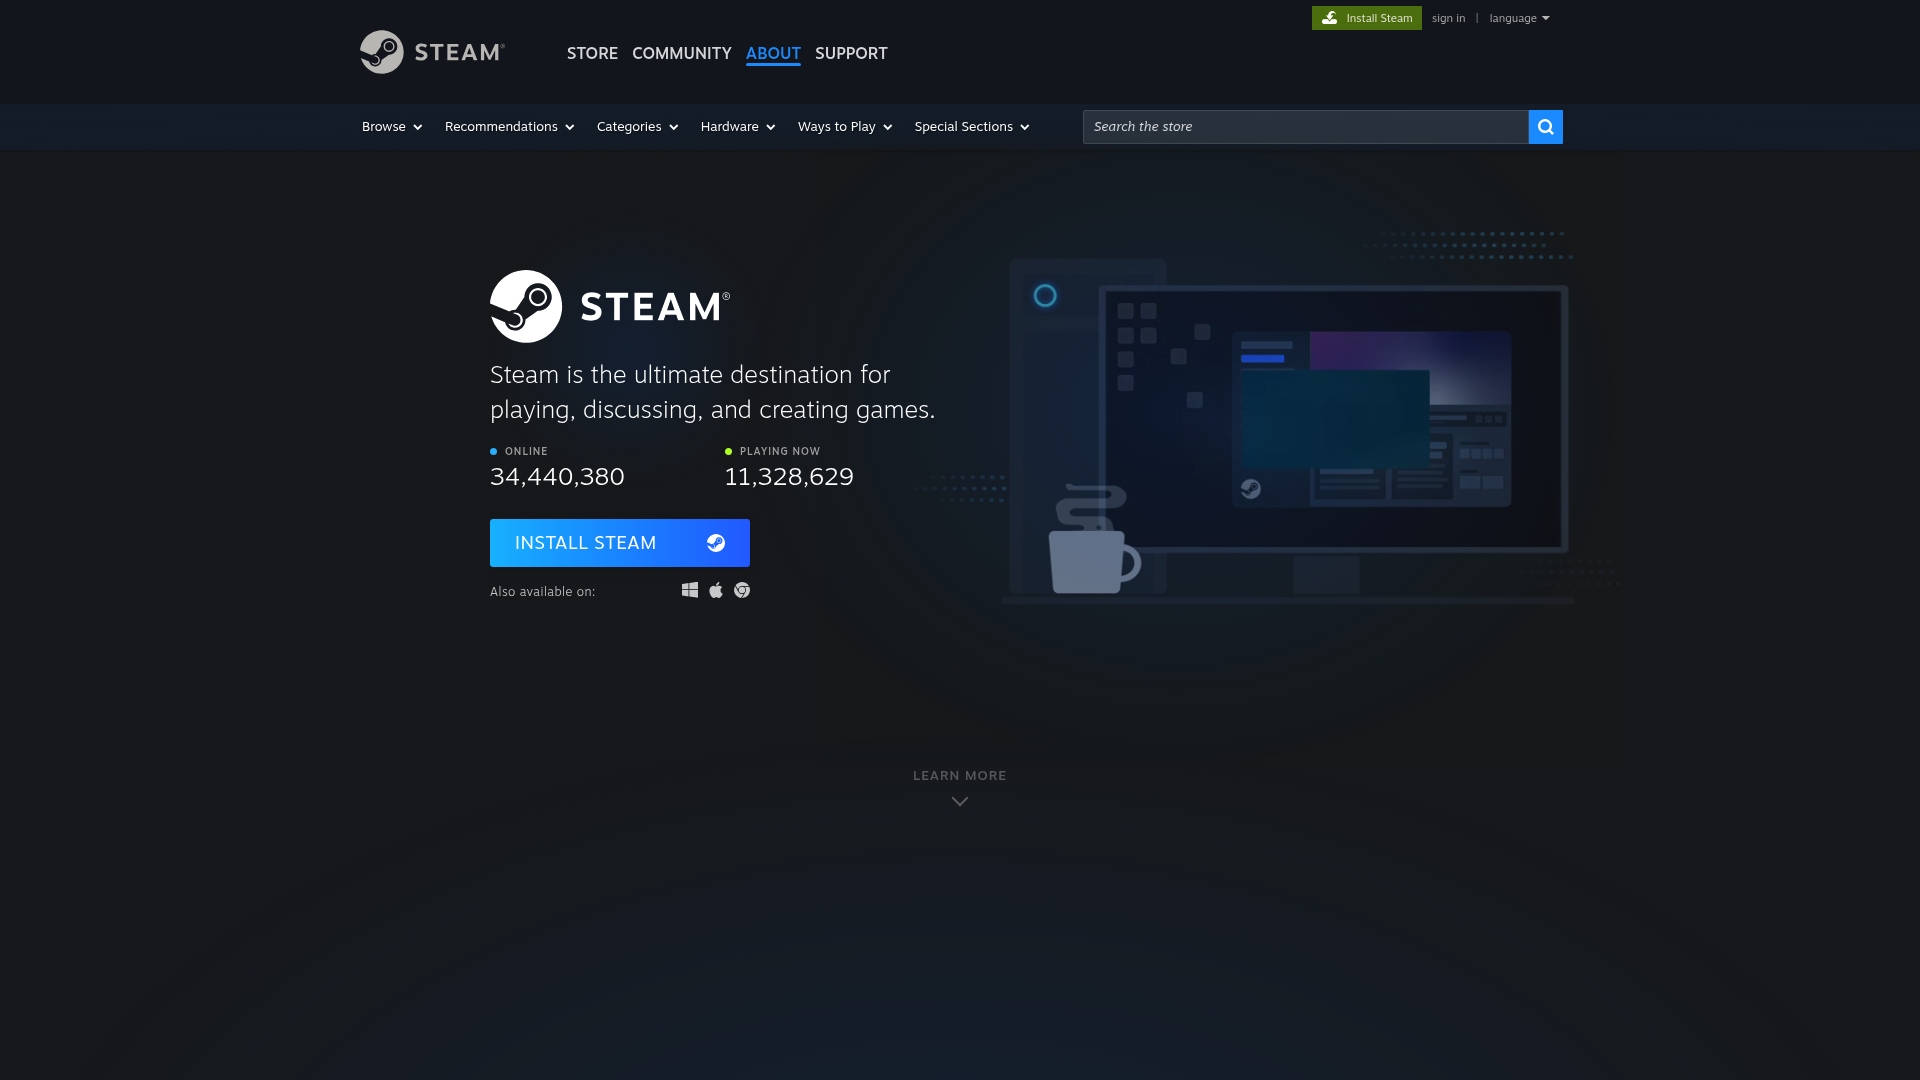
Task: Focus the Search the store field
Action: [1306, 127]
